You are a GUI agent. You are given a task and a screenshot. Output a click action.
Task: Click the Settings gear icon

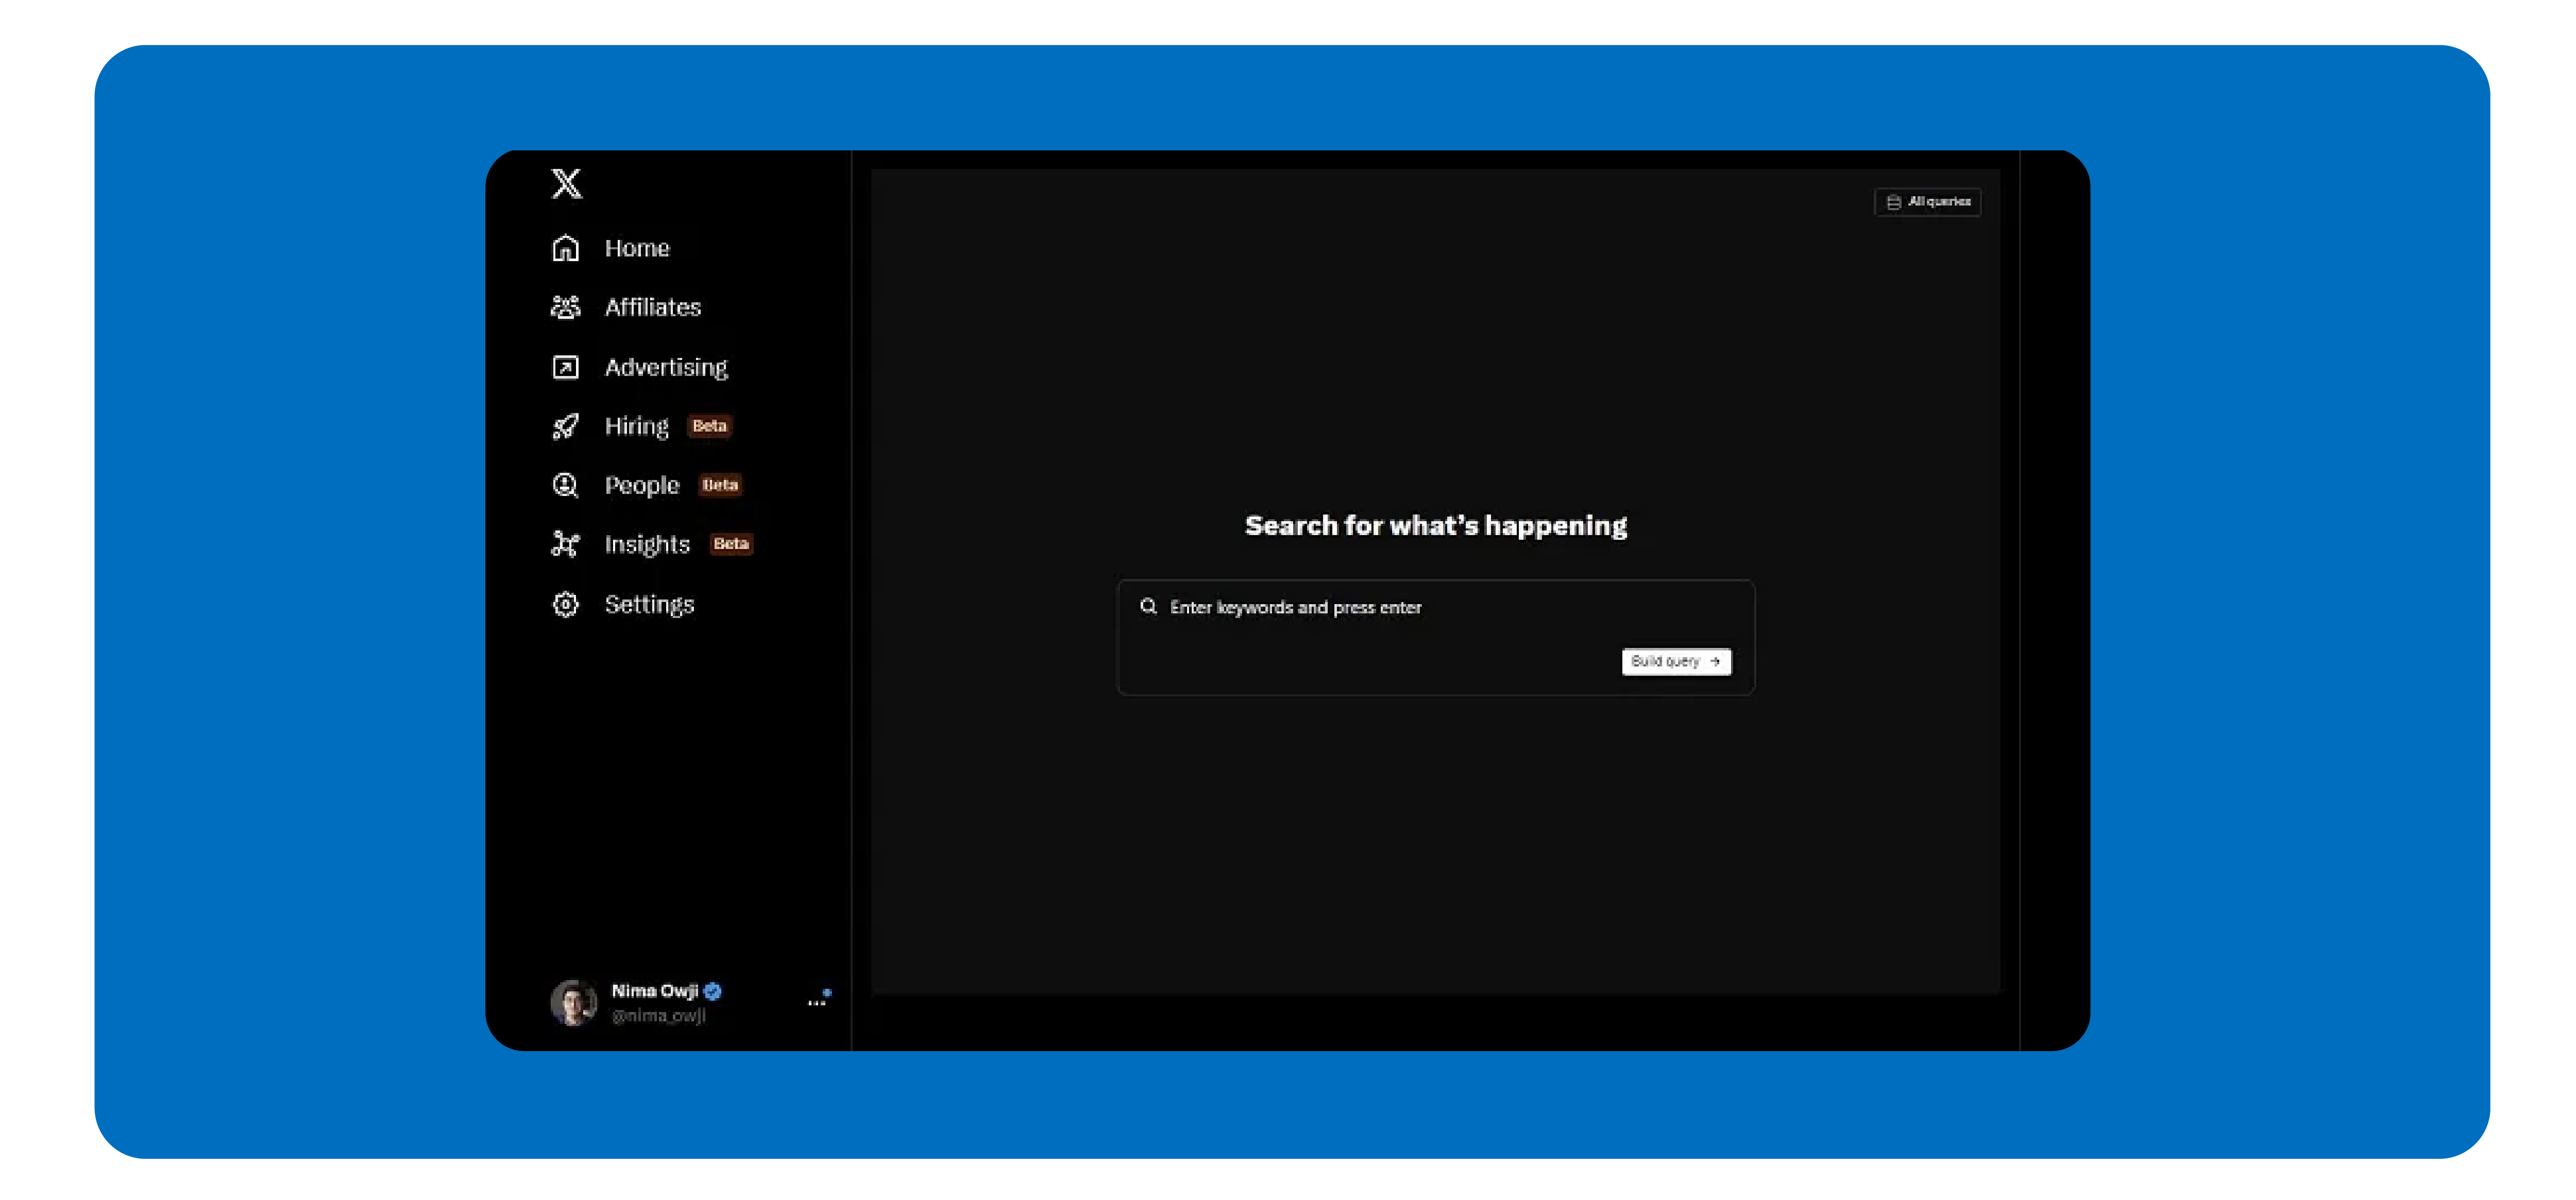[565, 604]
